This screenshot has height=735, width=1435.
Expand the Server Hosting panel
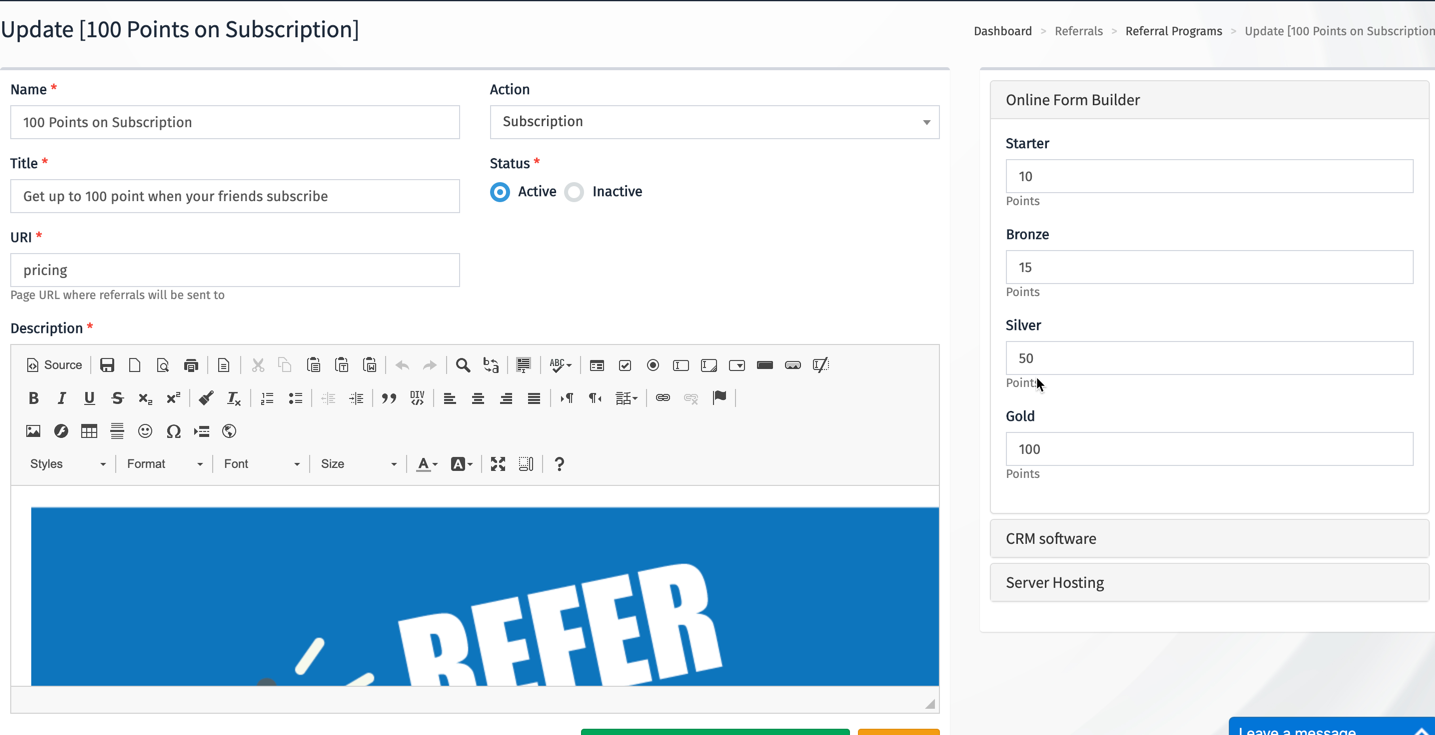point(1208,583)
